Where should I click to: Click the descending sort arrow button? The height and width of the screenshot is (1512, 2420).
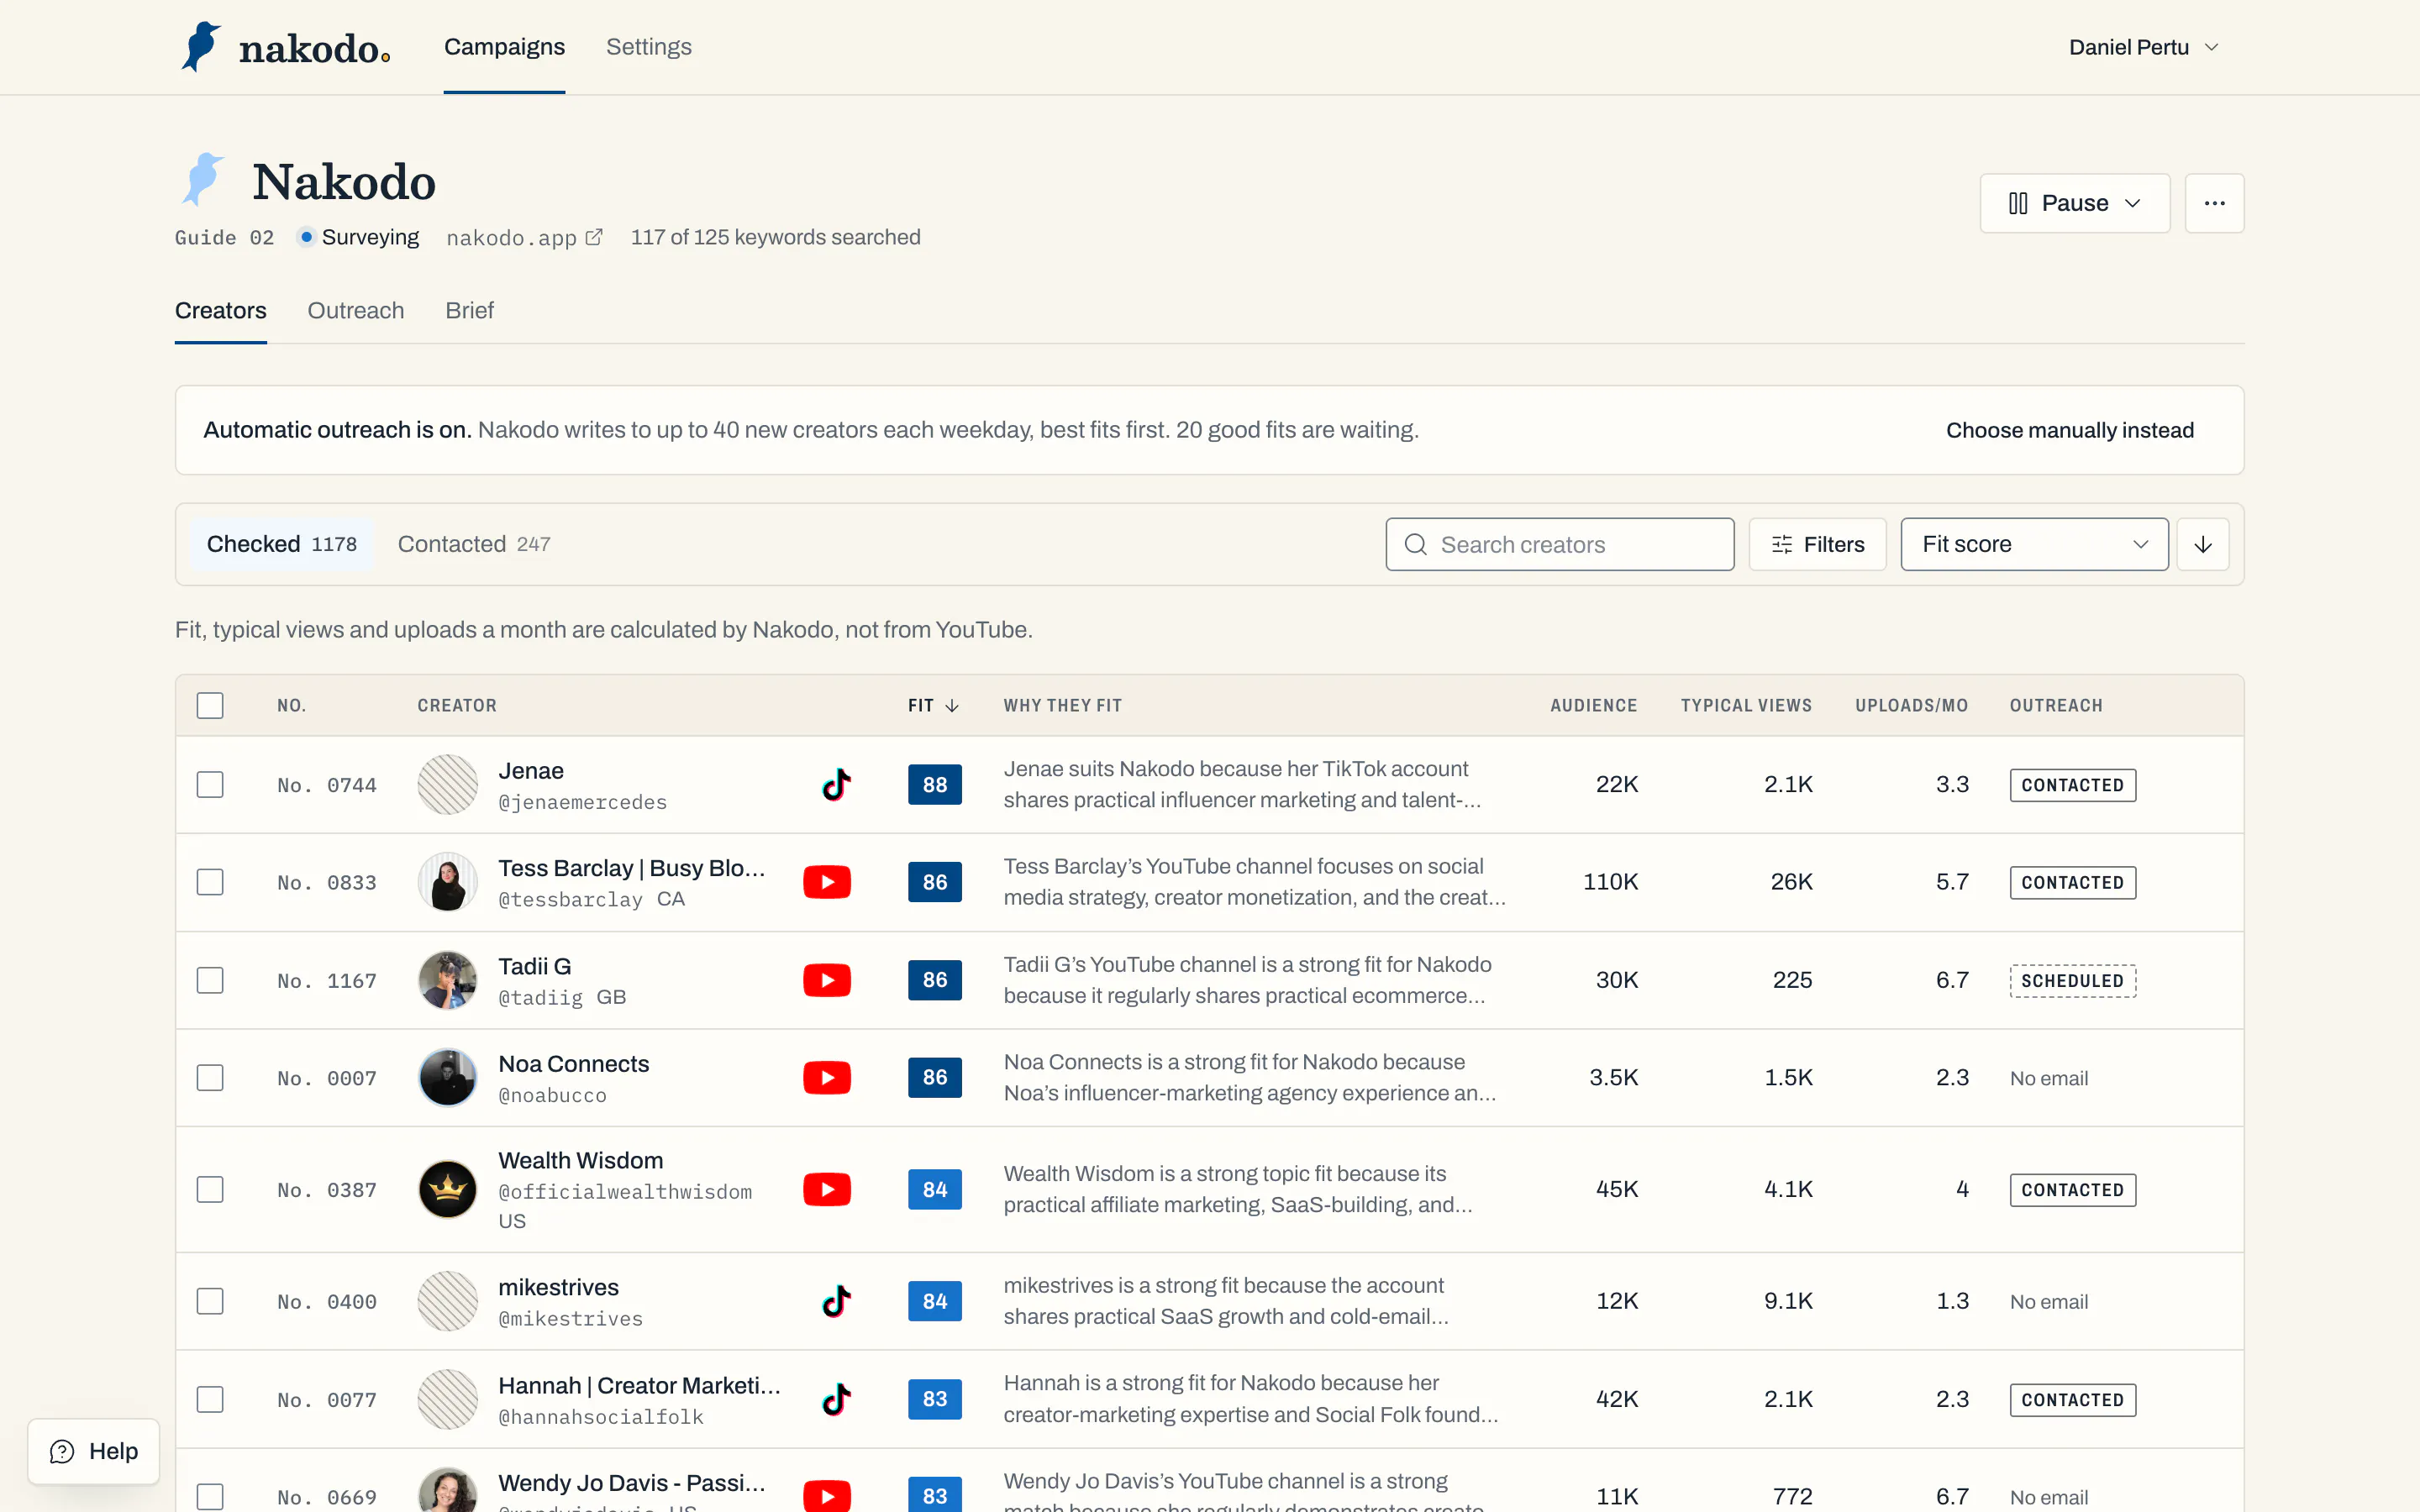point(2202,544)
